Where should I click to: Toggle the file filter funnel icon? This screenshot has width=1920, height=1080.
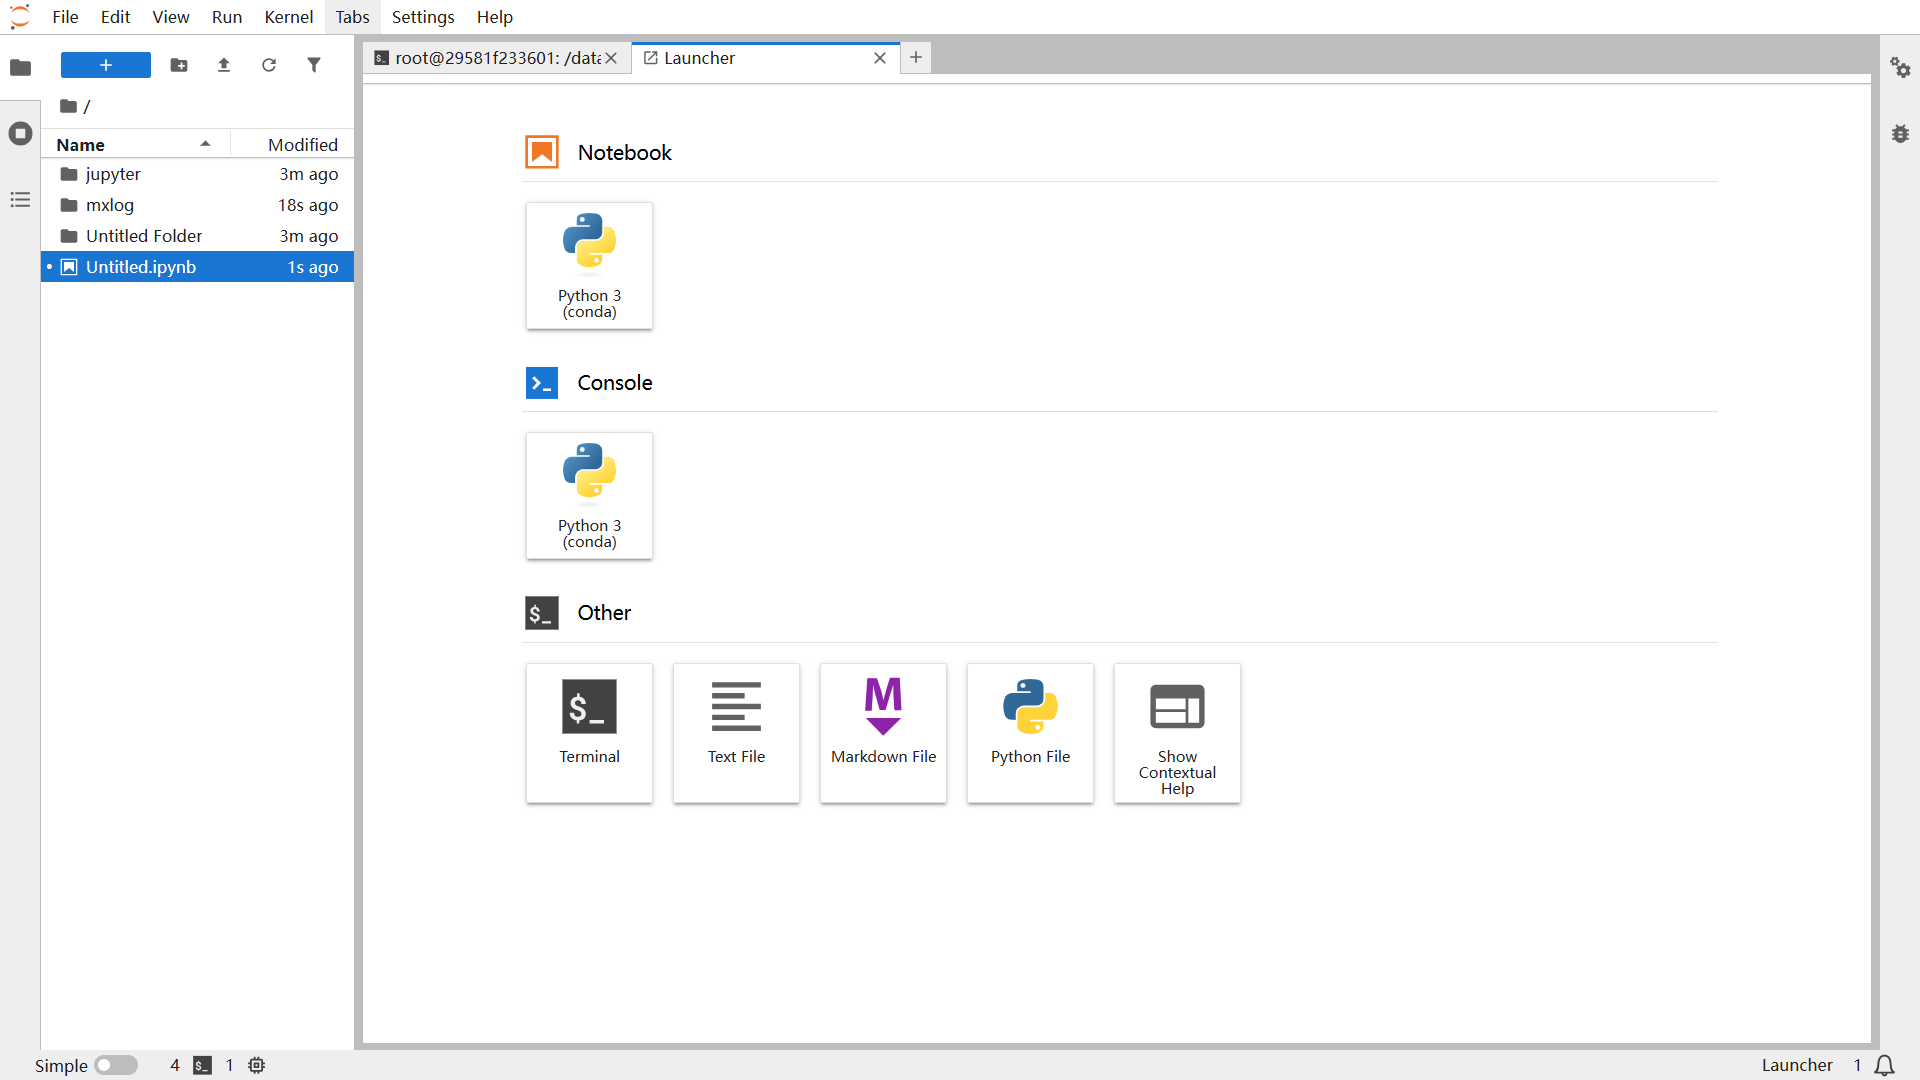click(314, 65)
